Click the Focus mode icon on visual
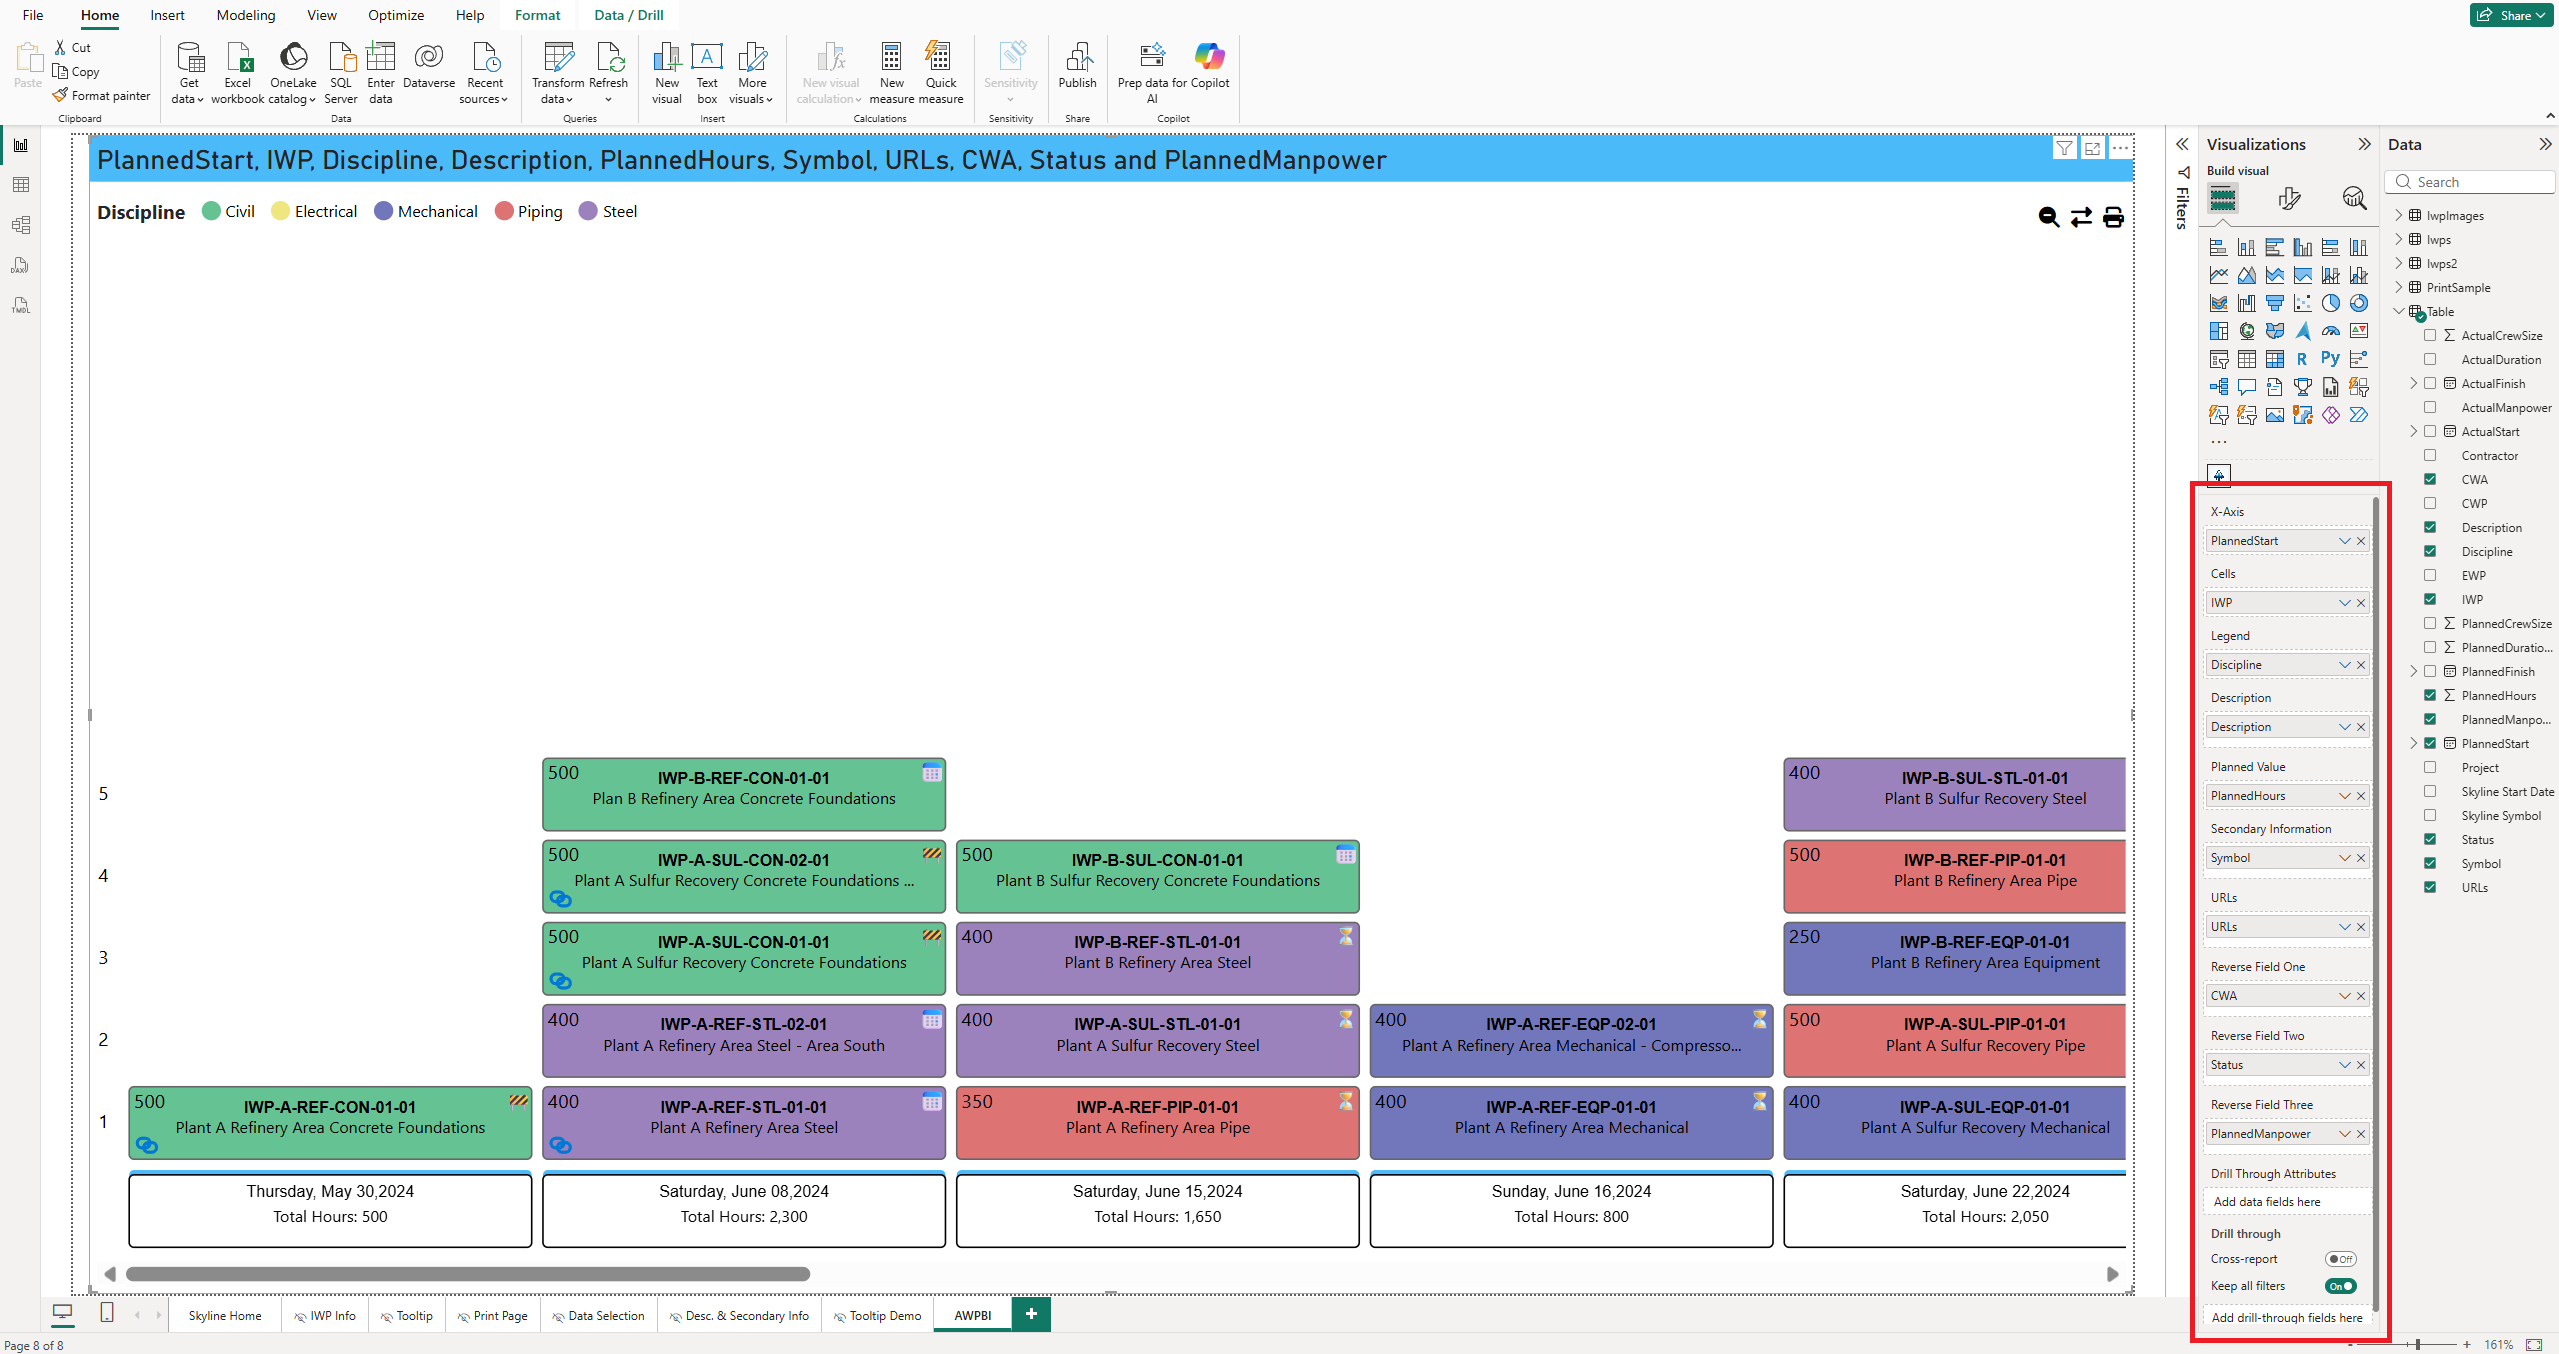 click(x=2092, y=148)
